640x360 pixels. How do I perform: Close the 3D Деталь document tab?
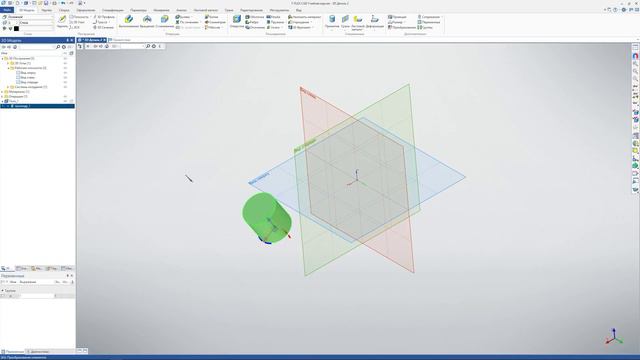[104, 40]
